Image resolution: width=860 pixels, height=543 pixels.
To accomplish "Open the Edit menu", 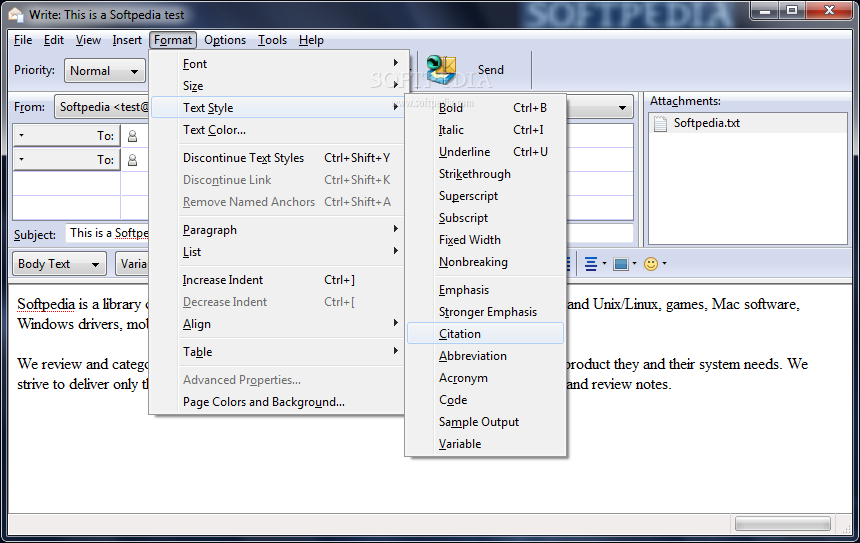I will pyautogui.click(x=54, y=40).
